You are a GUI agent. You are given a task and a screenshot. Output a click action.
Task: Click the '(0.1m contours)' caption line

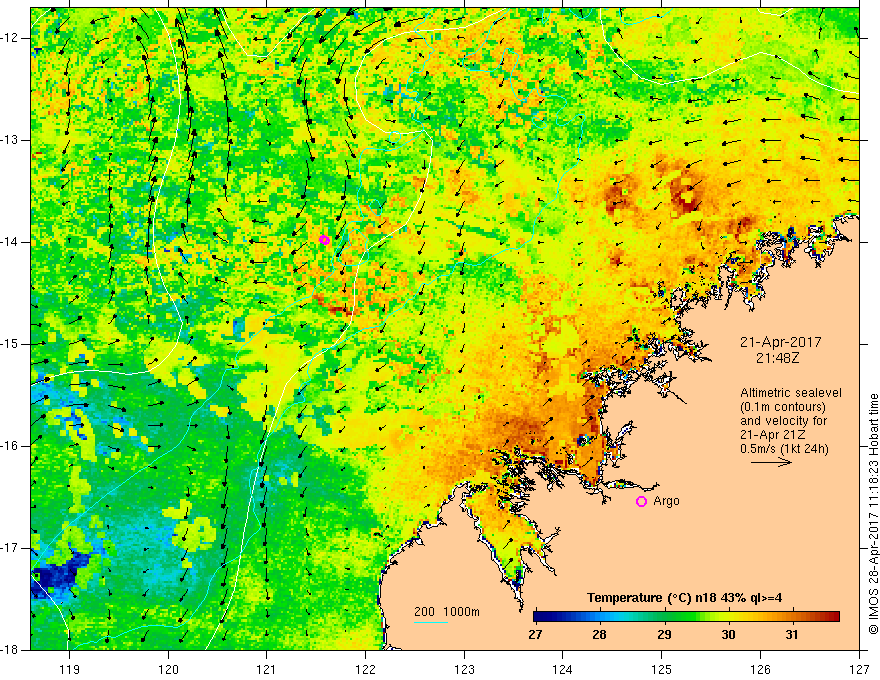pyautogui.click(x=783, y=407)
